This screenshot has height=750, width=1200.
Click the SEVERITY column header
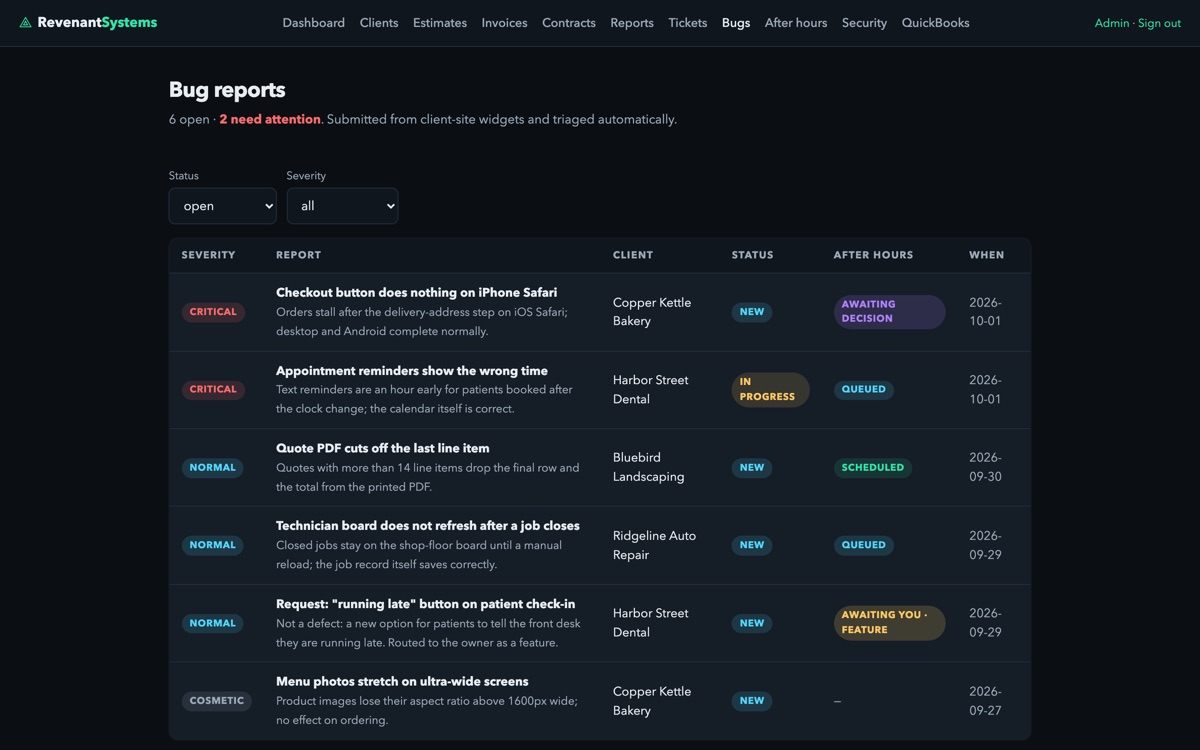(209, 255)
